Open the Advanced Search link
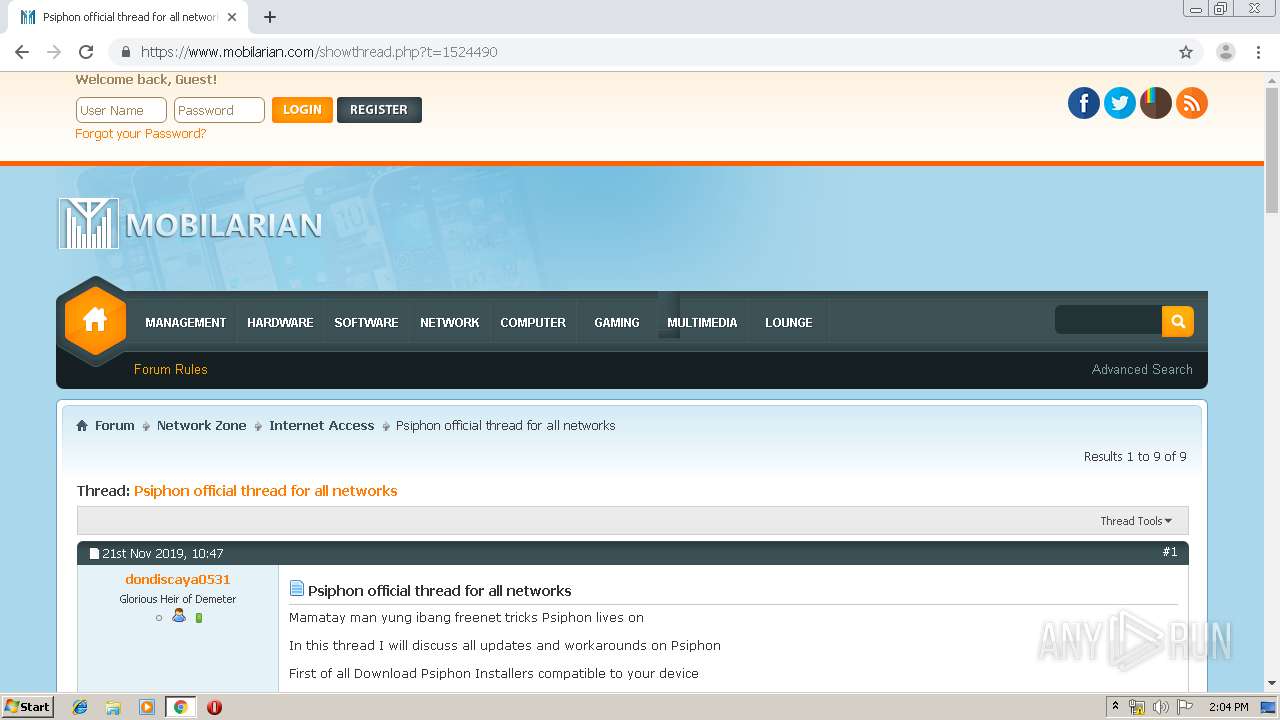1280x720 pixels. point(1142,369)
